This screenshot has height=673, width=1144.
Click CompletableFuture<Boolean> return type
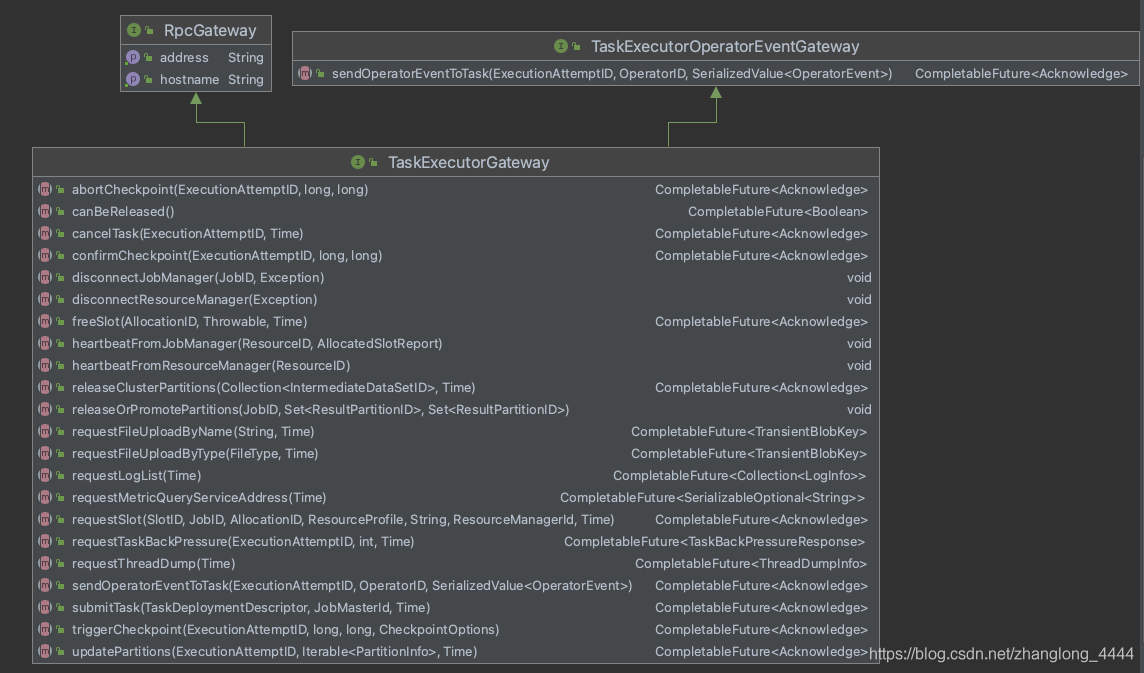point(778,212)
